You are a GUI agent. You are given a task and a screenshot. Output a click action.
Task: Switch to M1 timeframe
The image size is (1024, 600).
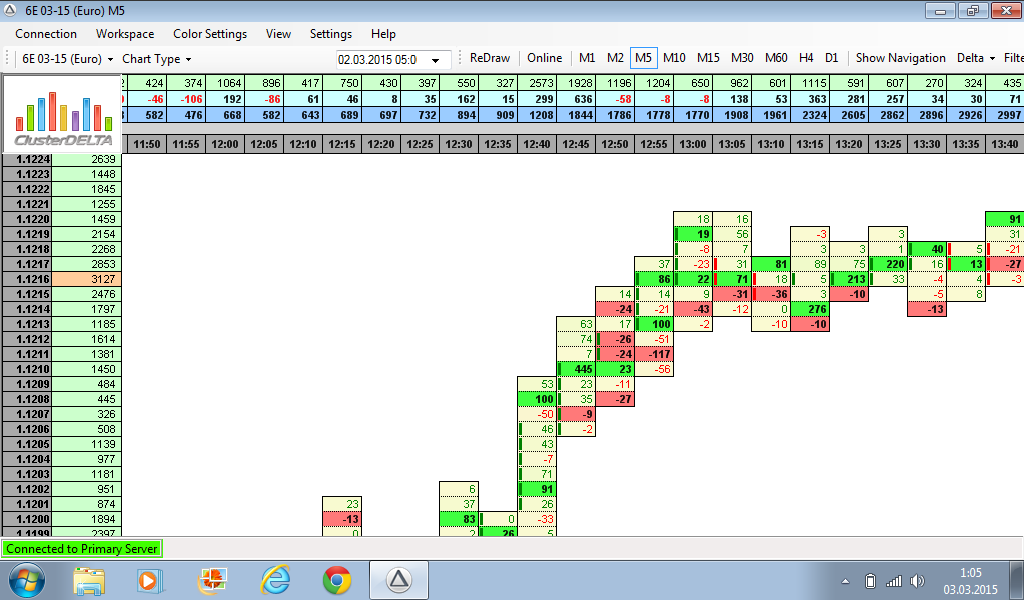(x=587, y=58)
